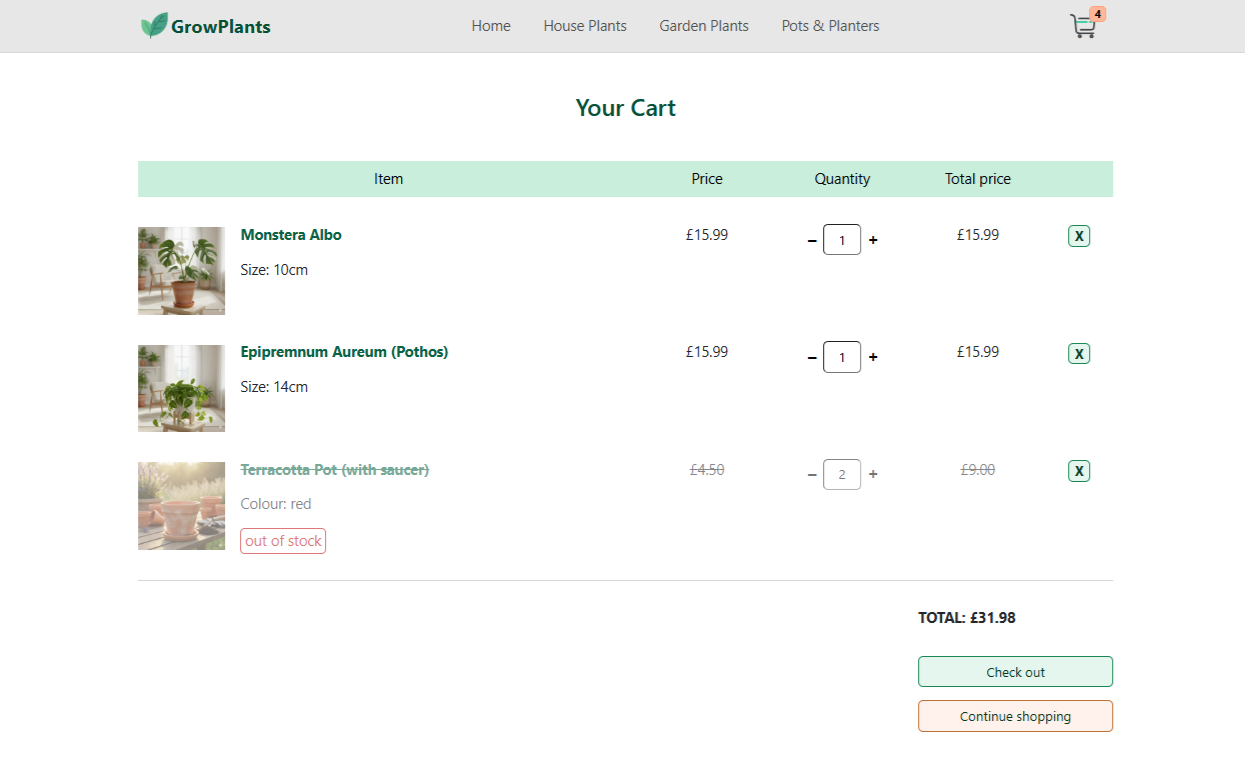Click the cart badge showing 4 items
Screen dimensions: 1245x767
1097,13
